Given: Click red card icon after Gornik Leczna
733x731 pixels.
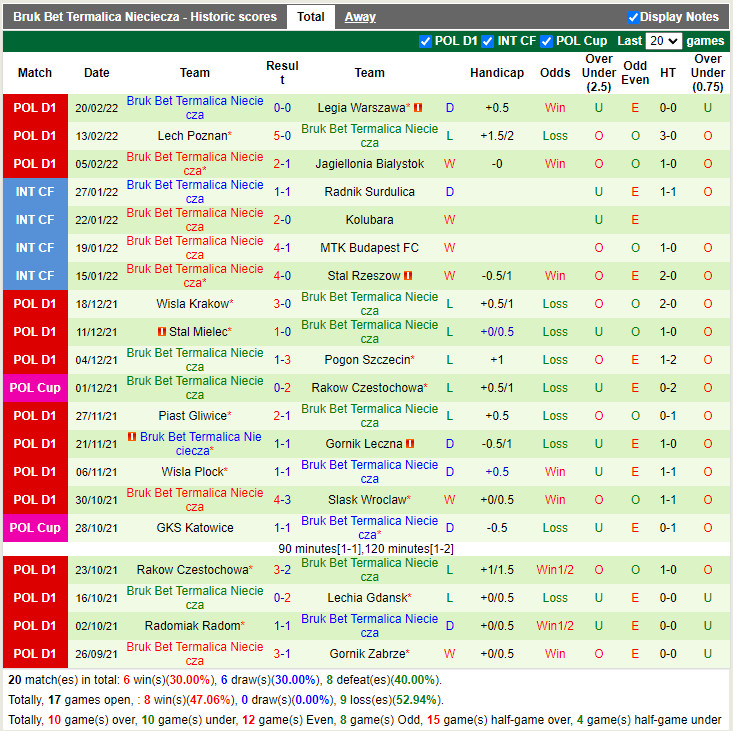Looking at the screenshot, I should pos(410,444).
